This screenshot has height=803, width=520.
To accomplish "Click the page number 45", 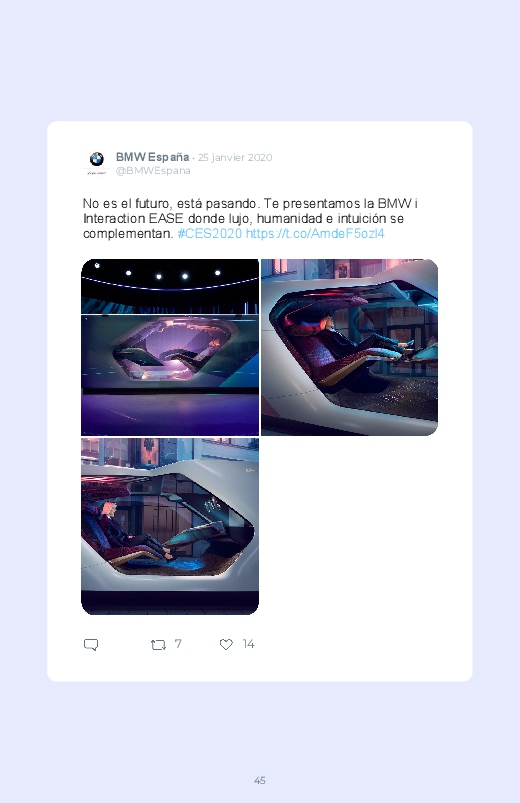I will (x=260, y=780).
